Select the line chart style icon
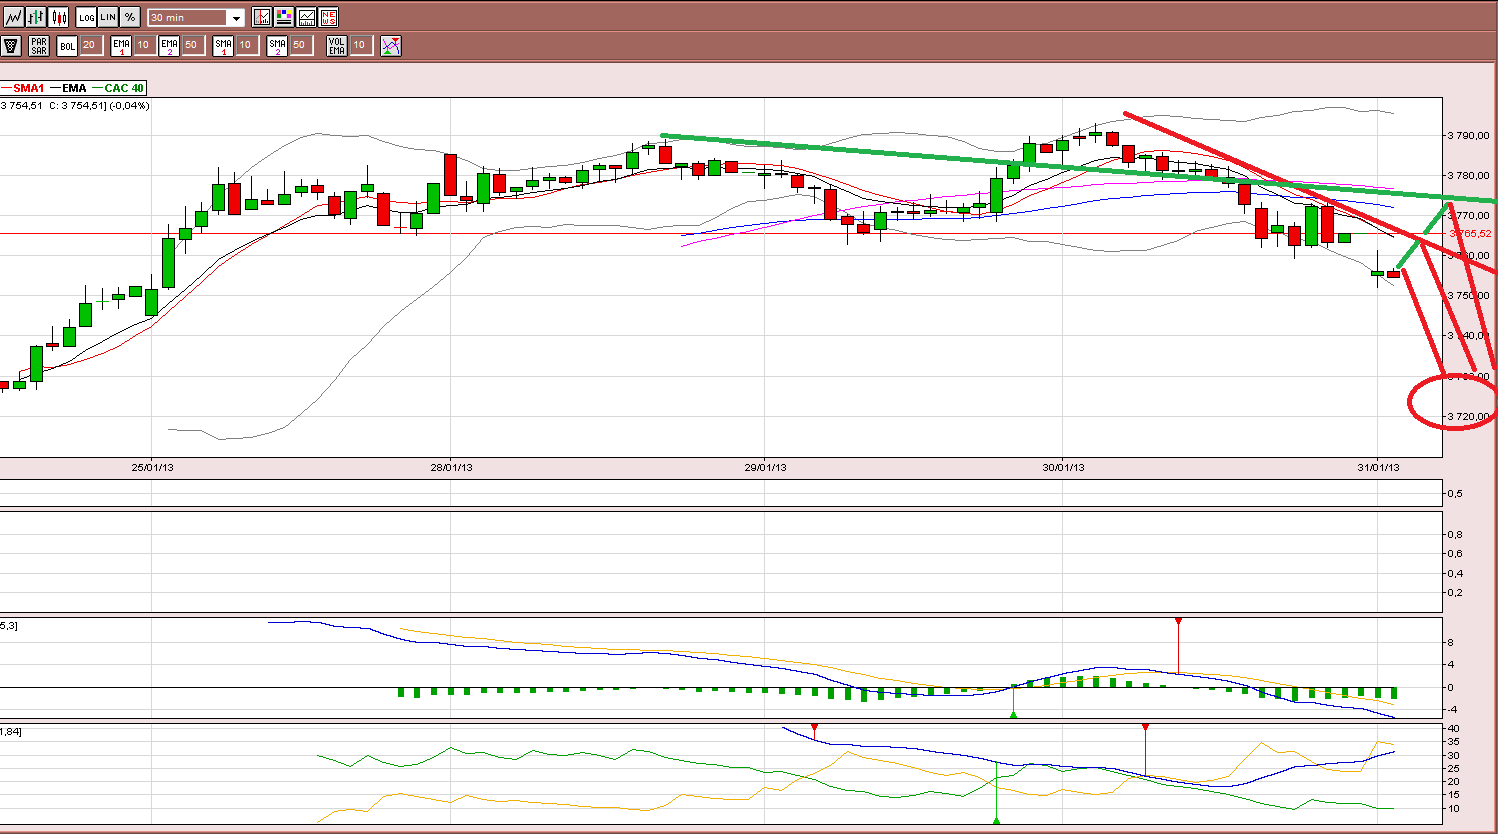 [x=13, y=17]
